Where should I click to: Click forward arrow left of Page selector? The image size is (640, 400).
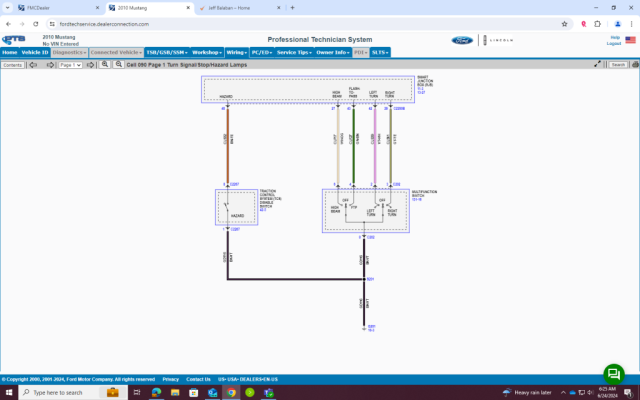(x=50, y=65)
